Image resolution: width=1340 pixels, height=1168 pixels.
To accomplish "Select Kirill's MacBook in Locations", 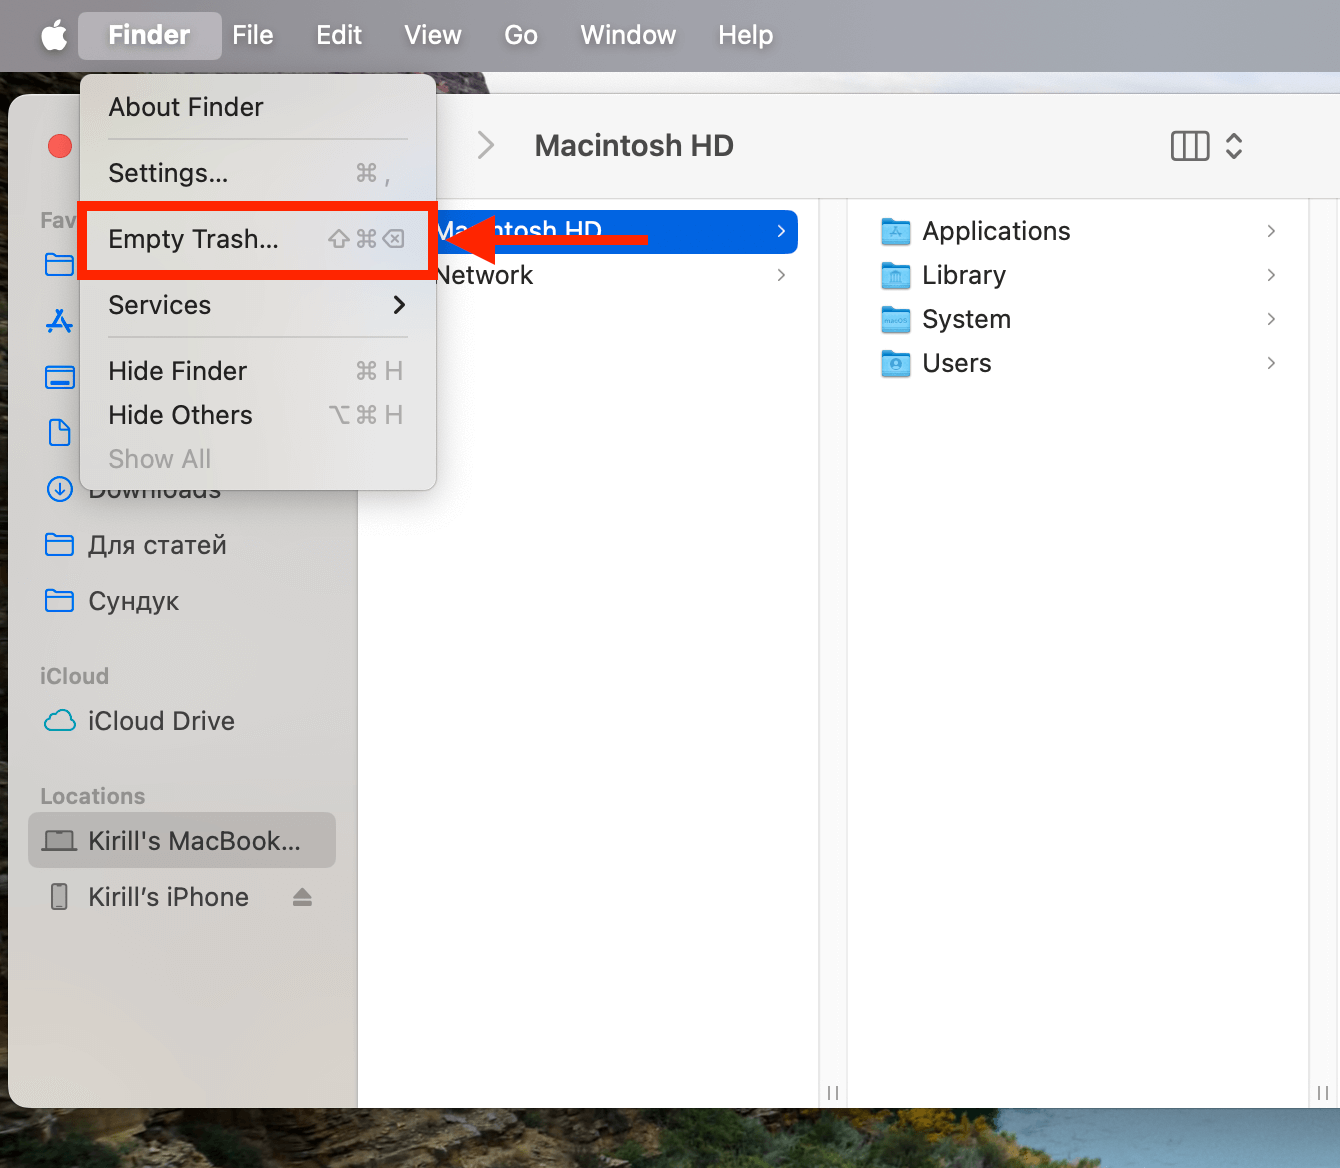I will click(182, 841).
